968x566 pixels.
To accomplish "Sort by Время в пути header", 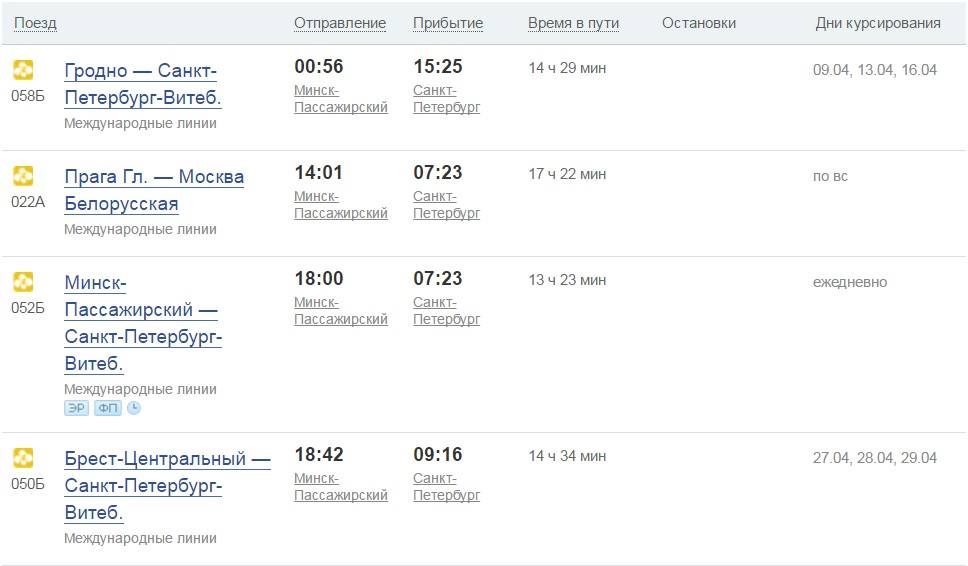I will coord(574,23).
